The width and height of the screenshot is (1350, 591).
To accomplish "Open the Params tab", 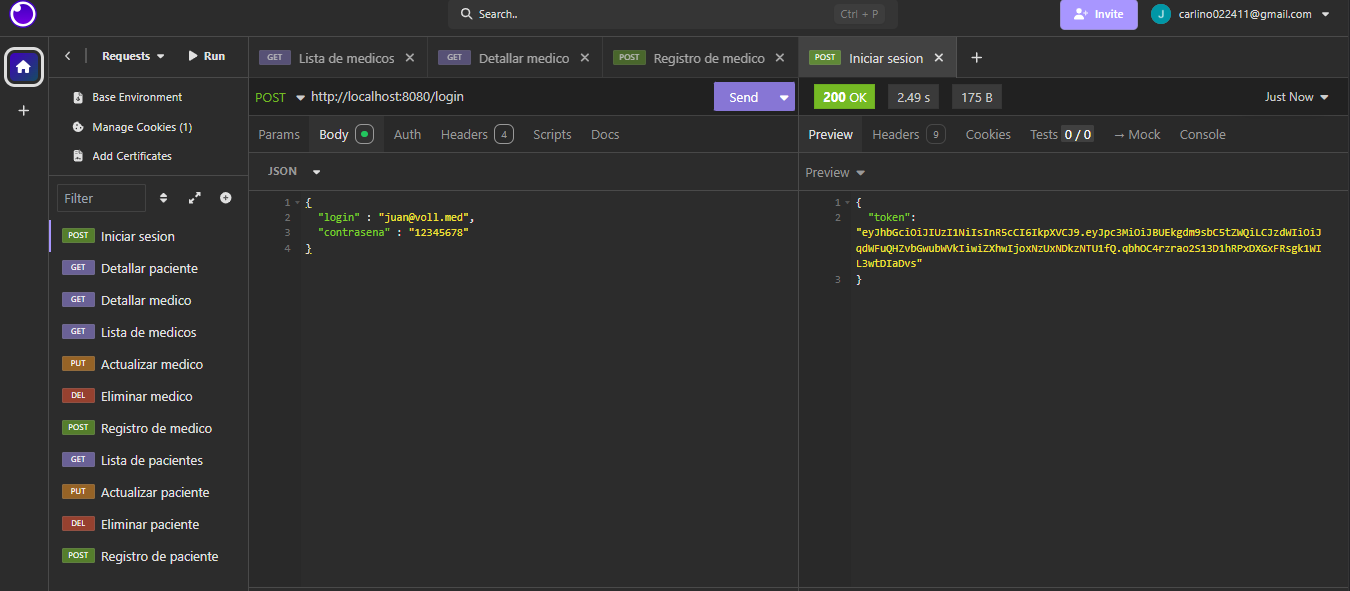I will (x=279, y=134).
